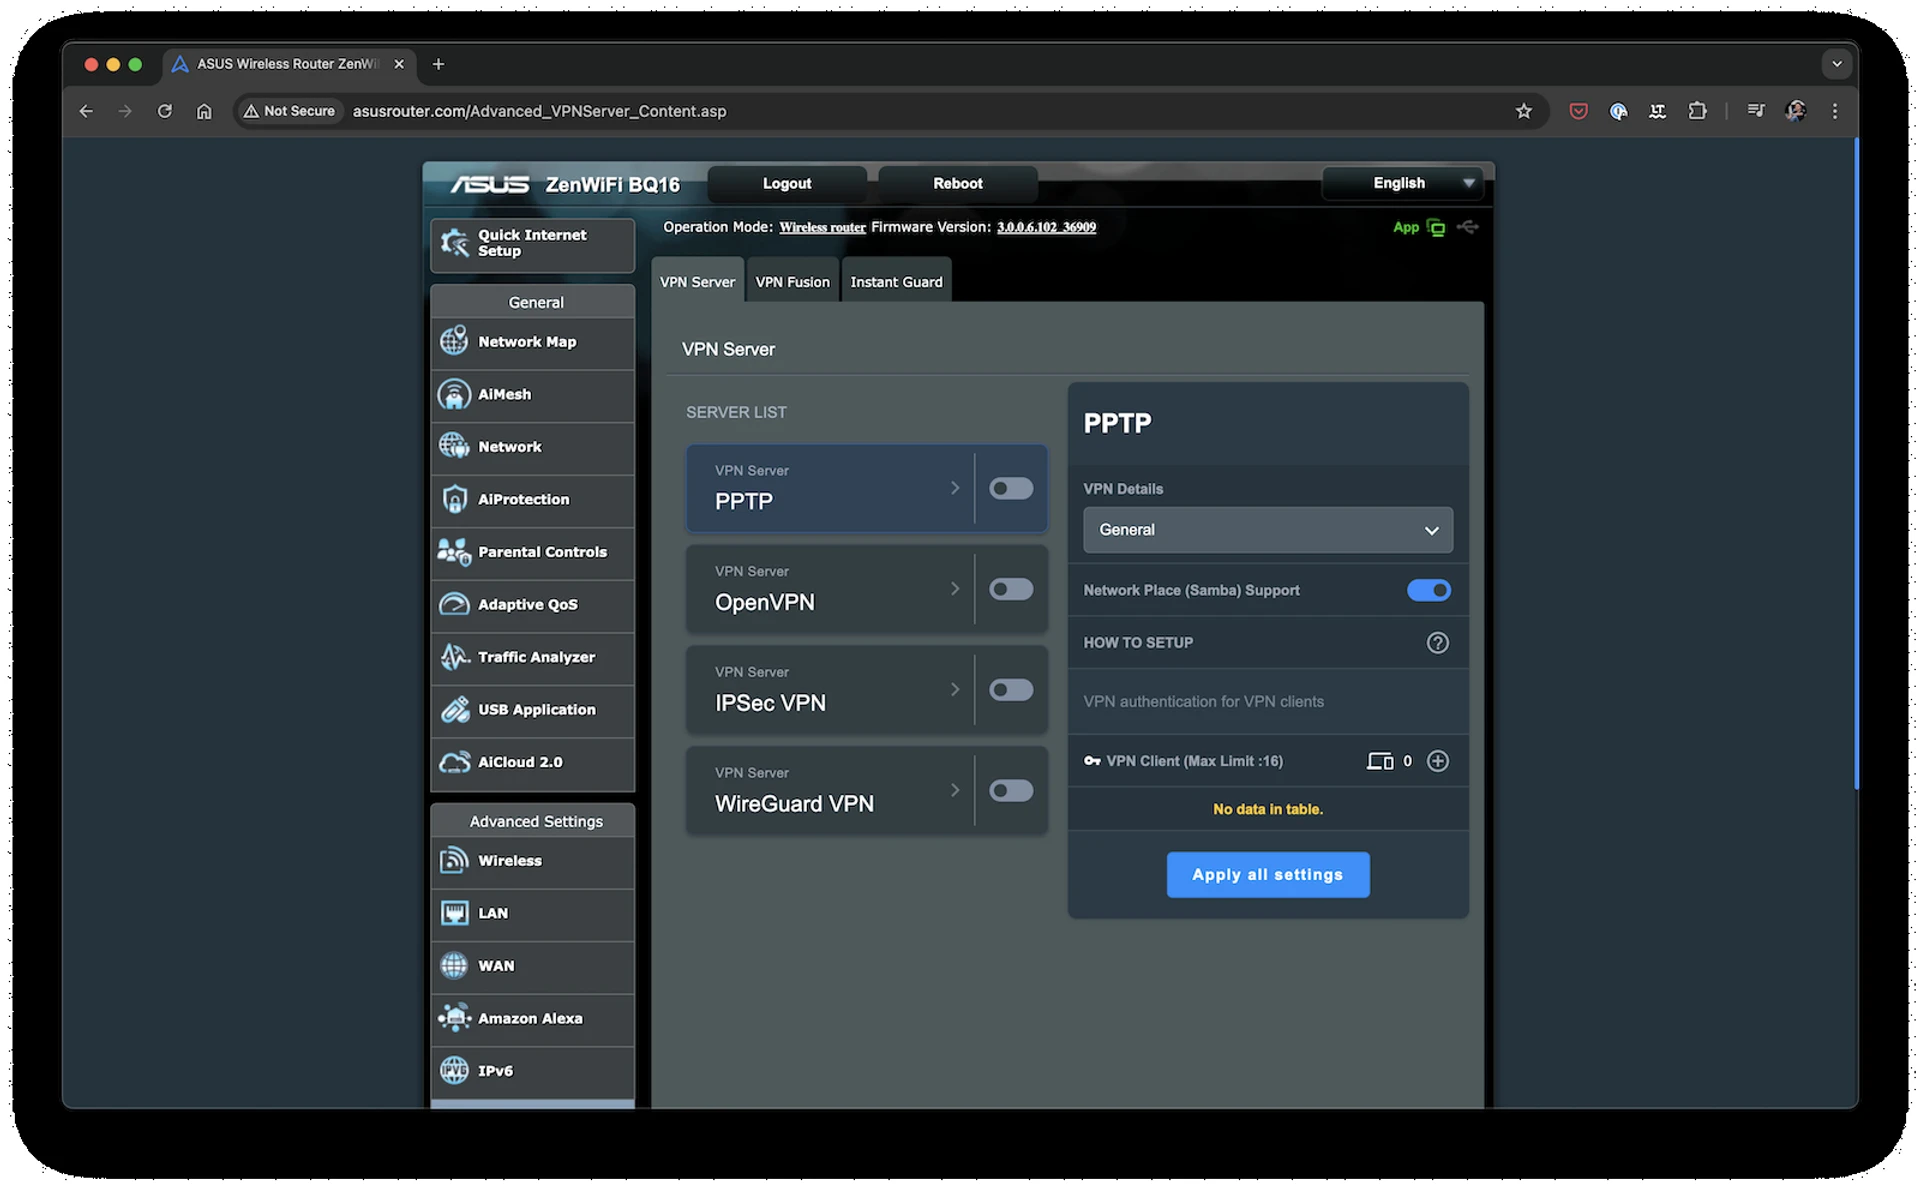Click the 'No data in table.' message
The width and height of the screenshot is (1920, 1189).
(1267, 809)
